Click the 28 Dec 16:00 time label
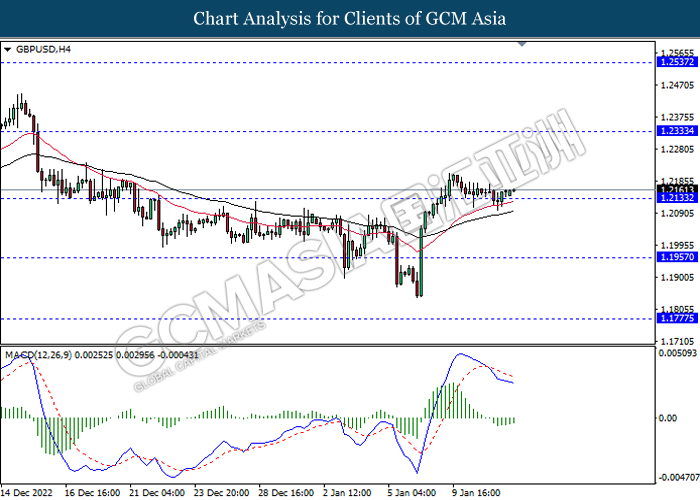This screenshot has height=500, width=700. coord(286,493)
